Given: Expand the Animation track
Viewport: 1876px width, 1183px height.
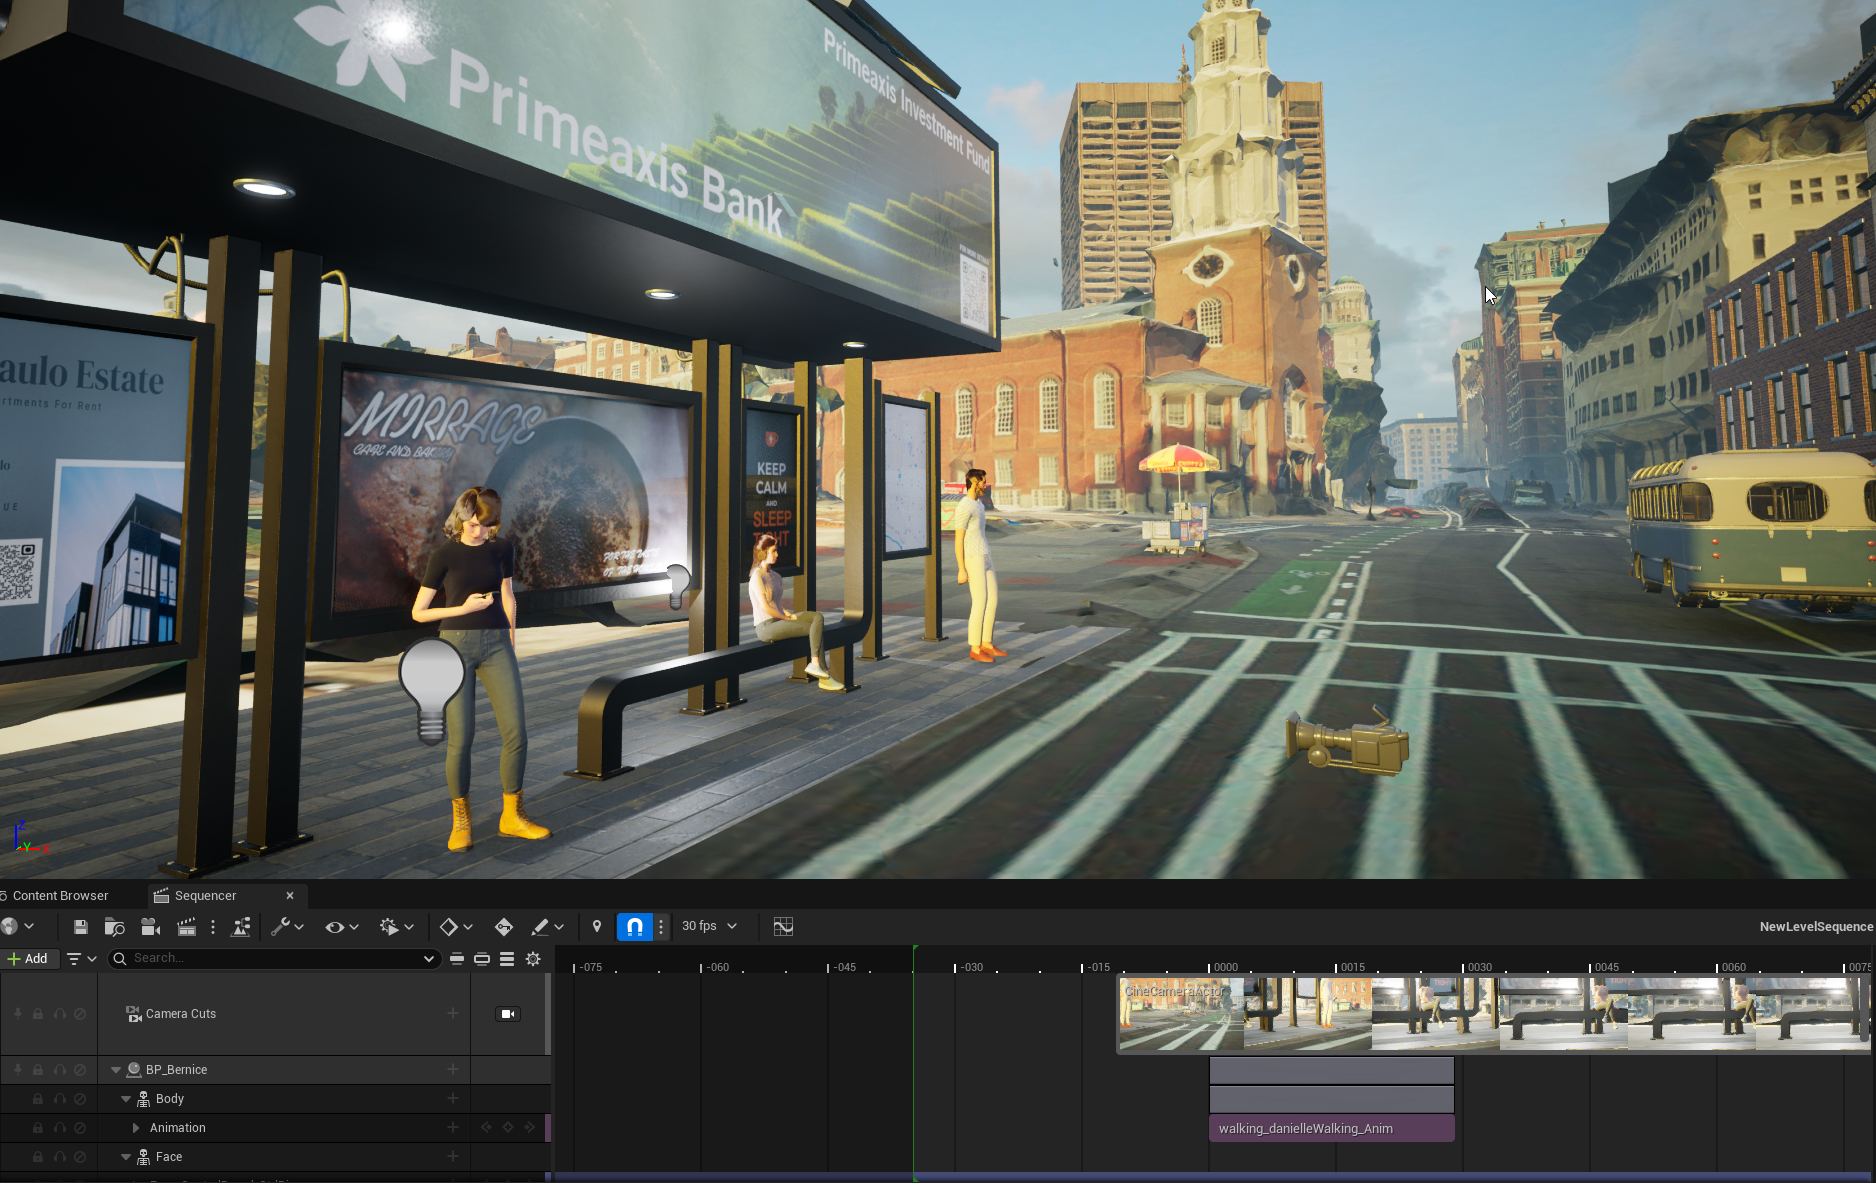Looking at the screenshot, I should coord(136,1128).
